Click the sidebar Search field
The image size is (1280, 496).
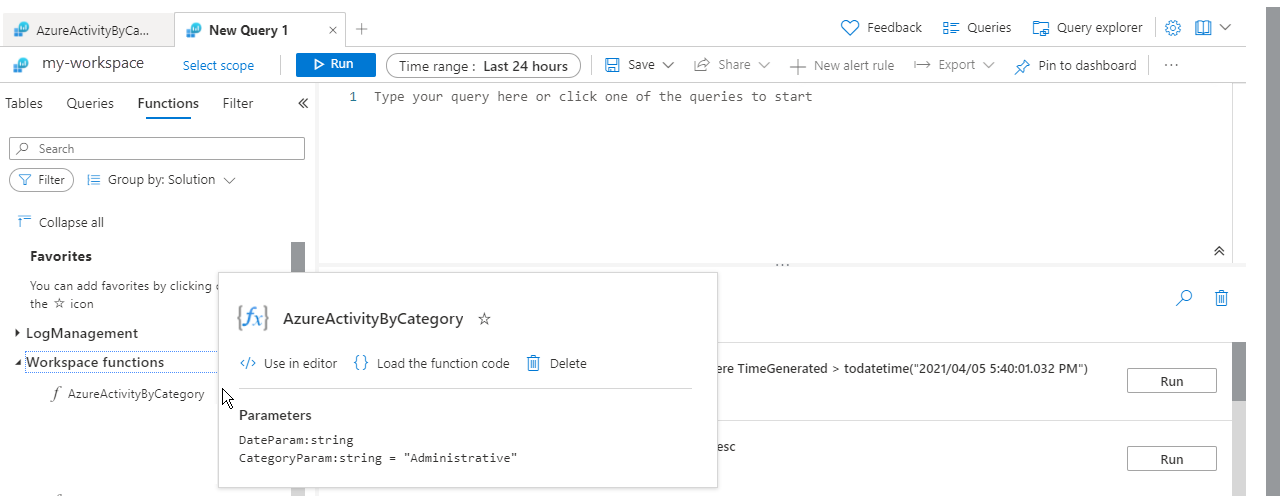coord(157,149)
